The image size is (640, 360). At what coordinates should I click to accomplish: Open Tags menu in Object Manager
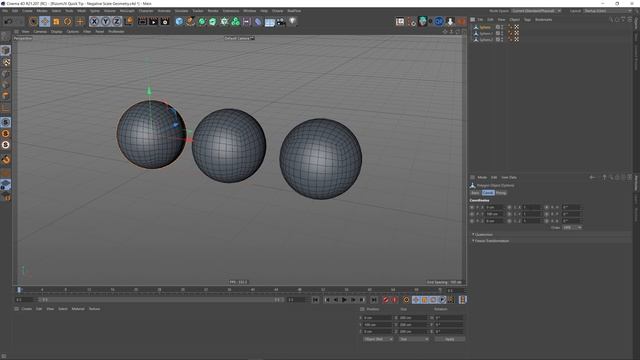(x=527, y=20)
